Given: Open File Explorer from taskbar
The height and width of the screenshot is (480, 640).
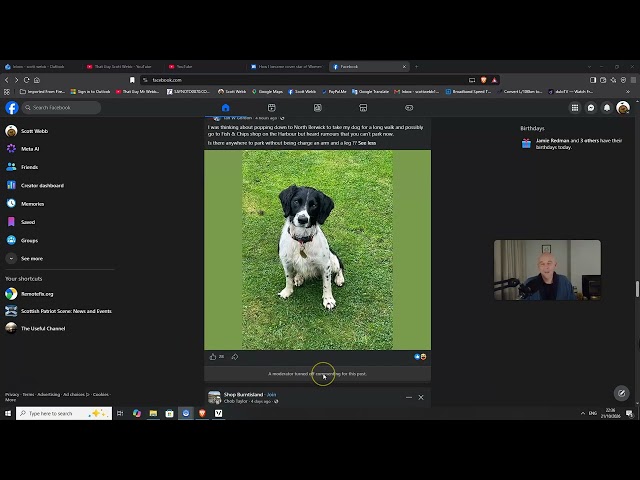Looking at the screenshot, I should click(x=153, y=413).
